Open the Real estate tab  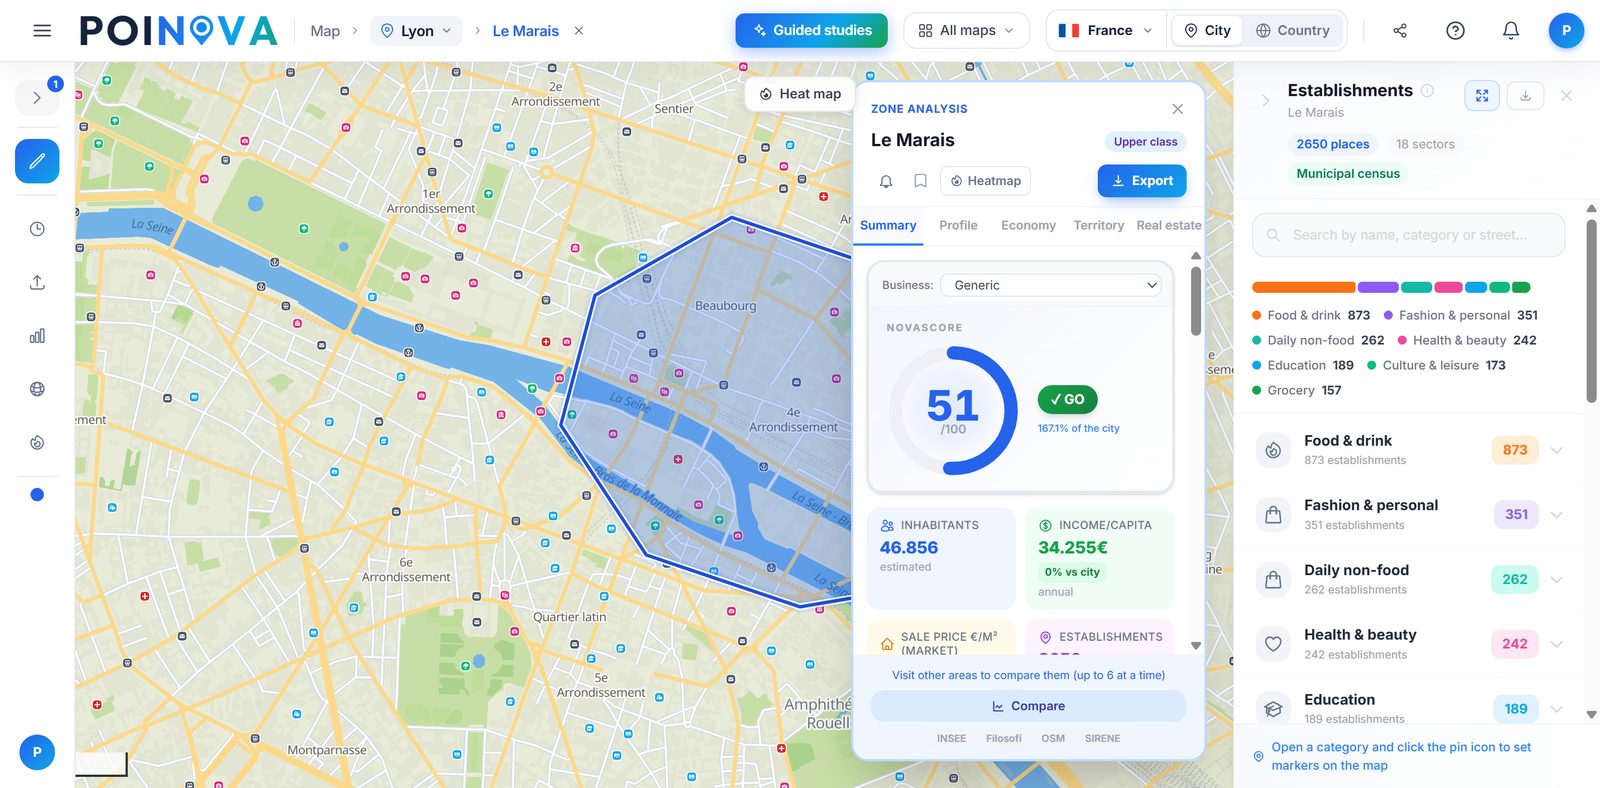tap(1169, 225)
